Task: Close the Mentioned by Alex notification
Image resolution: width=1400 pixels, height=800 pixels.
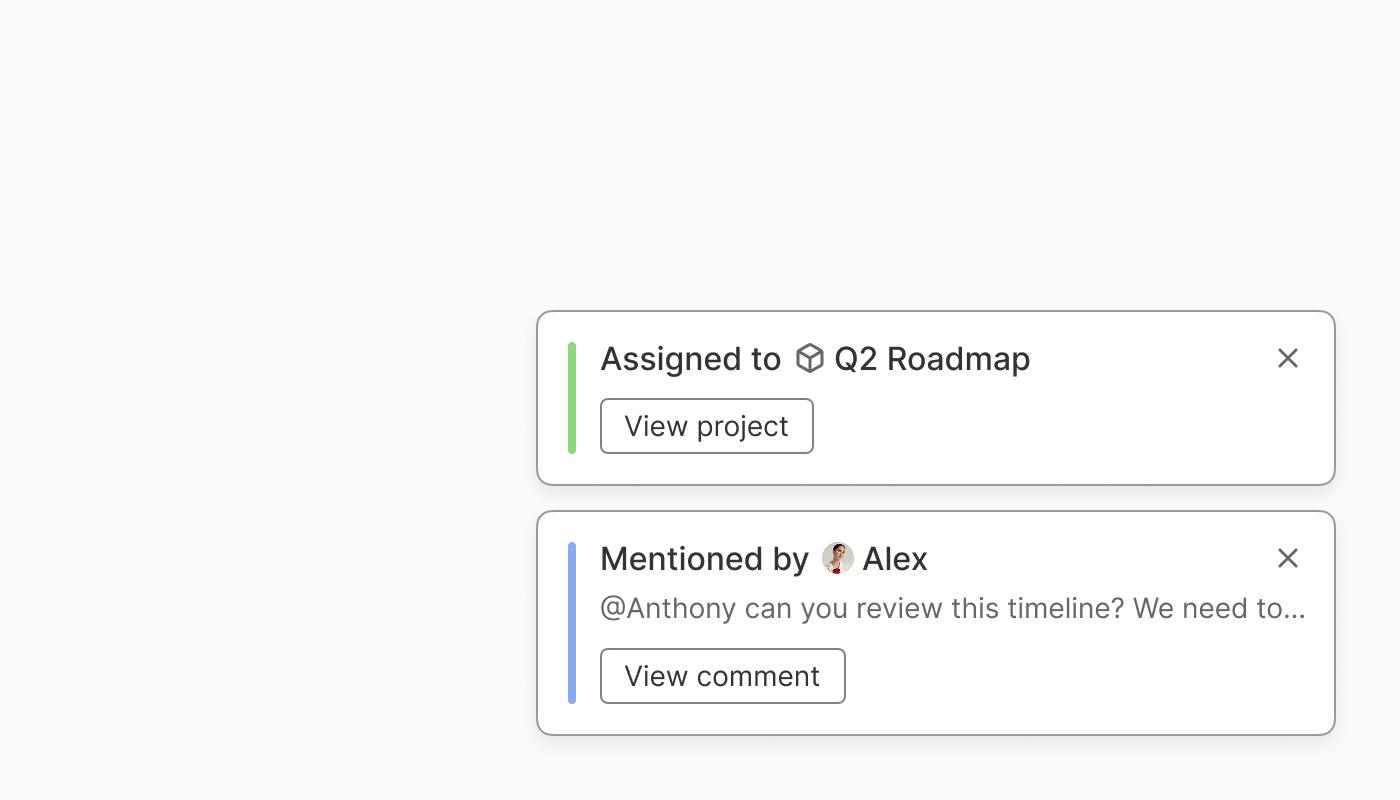Action: tap(1288, 558)
